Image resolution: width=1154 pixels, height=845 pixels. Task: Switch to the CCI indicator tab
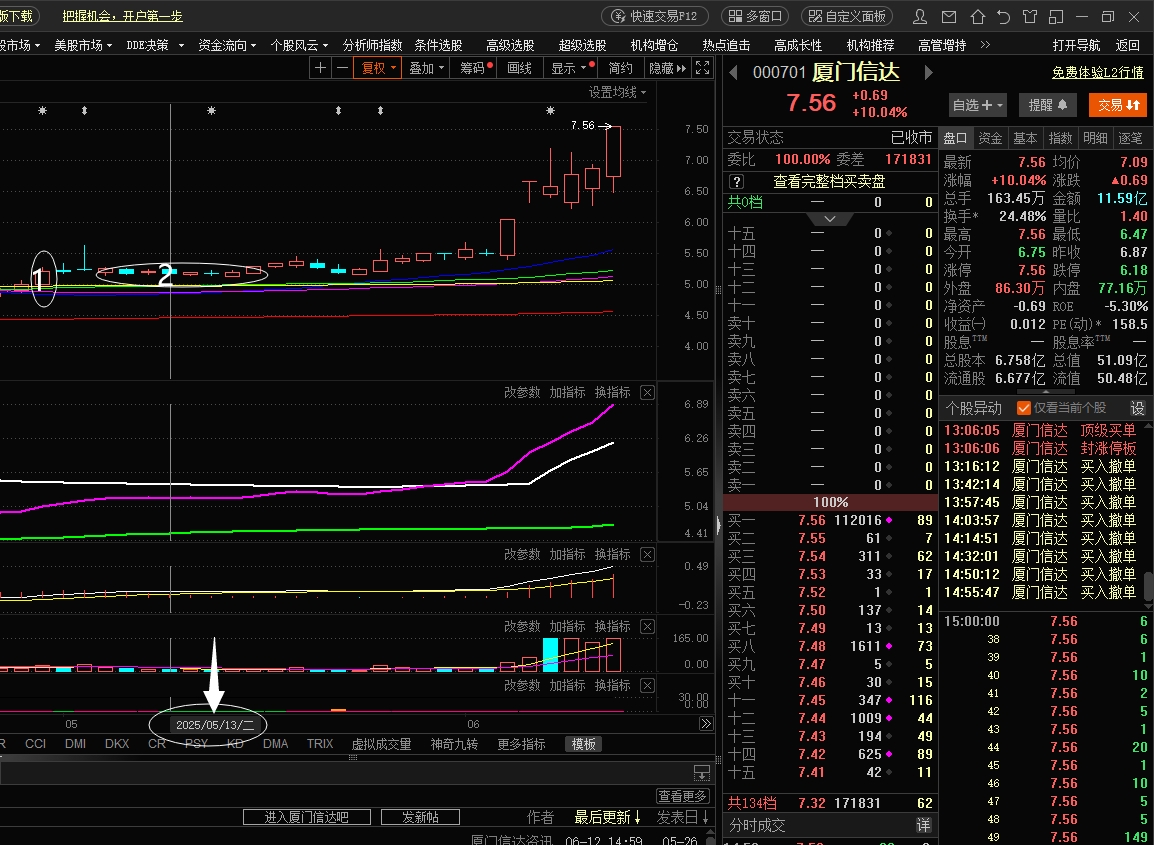(35, 744)
